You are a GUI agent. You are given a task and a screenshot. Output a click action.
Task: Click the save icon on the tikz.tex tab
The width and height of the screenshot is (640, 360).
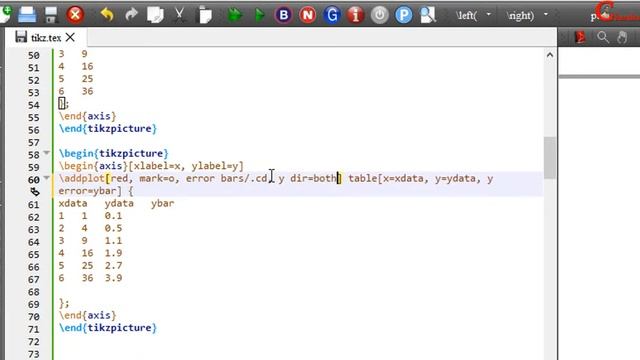click(x=21, y=37)
